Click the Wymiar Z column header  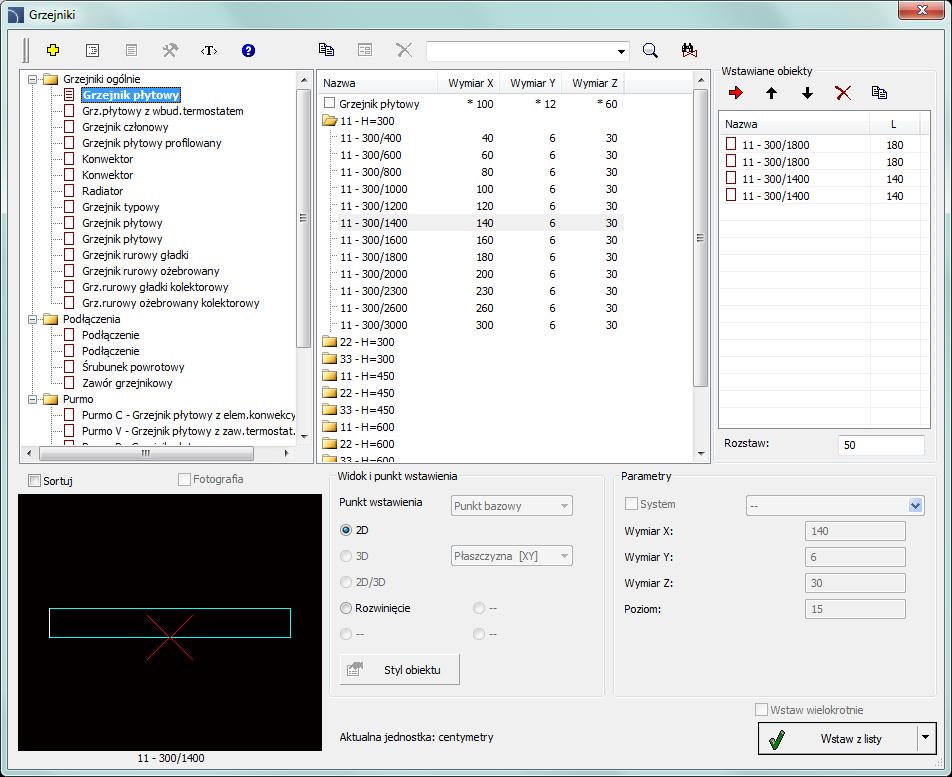pyautogui.click(x=593, y=83)
